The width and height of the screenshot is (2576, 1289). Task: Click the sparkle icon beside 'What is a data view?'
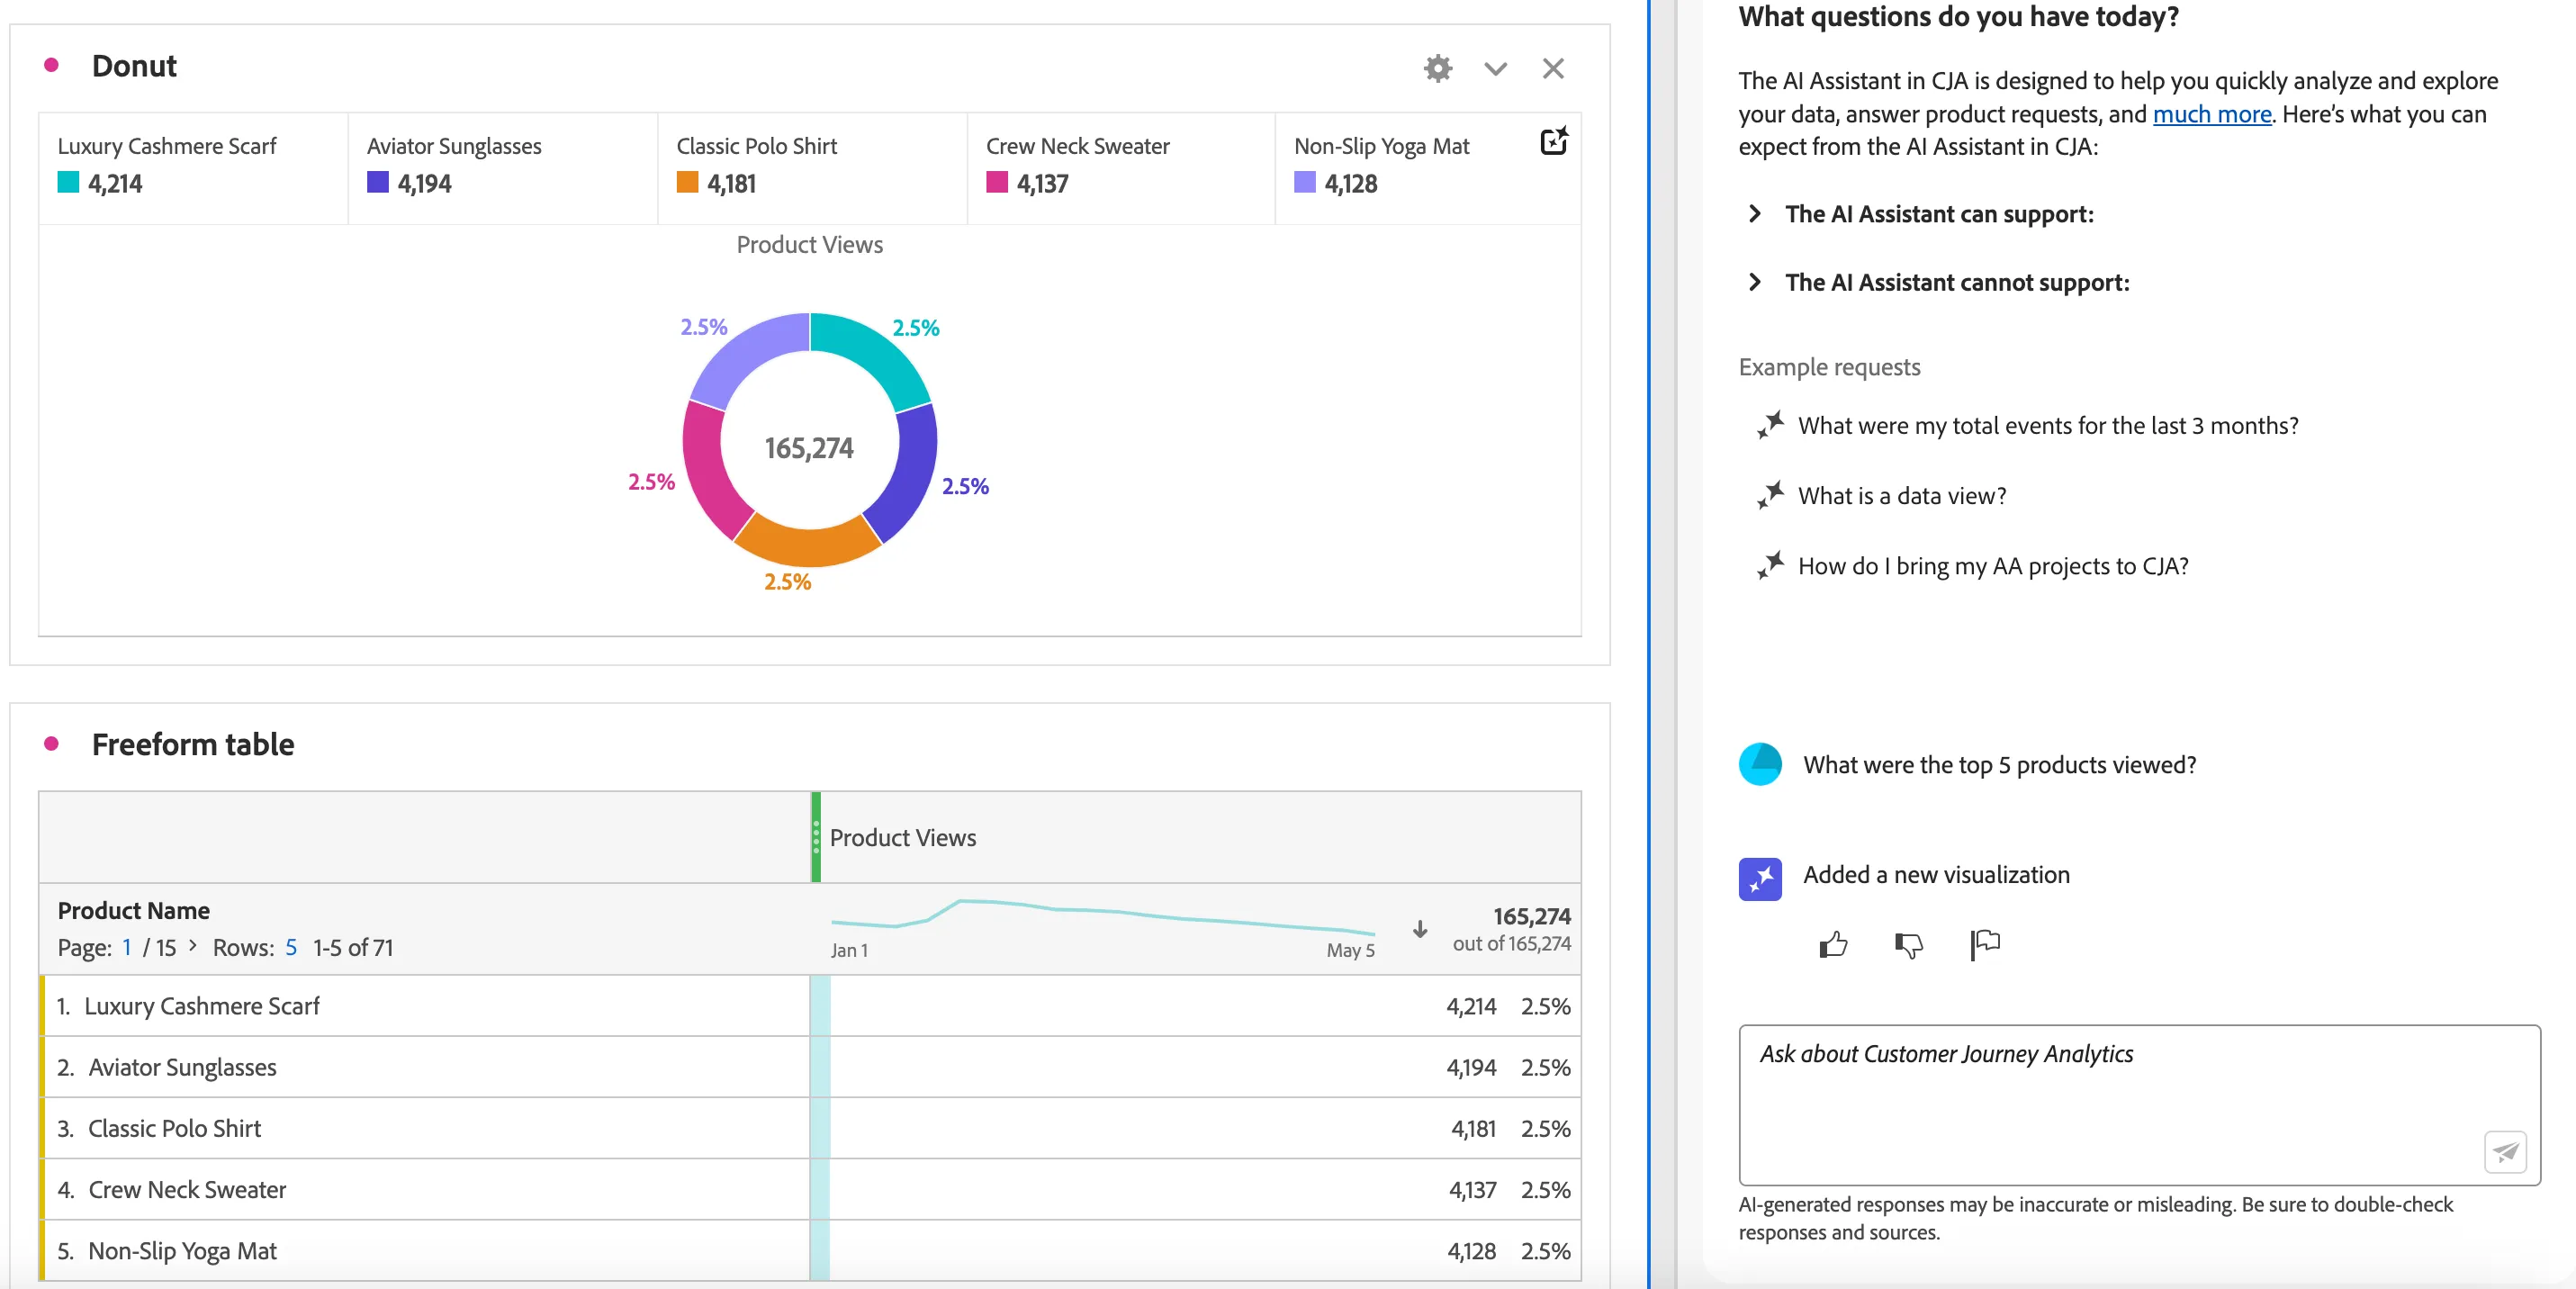1770,496
